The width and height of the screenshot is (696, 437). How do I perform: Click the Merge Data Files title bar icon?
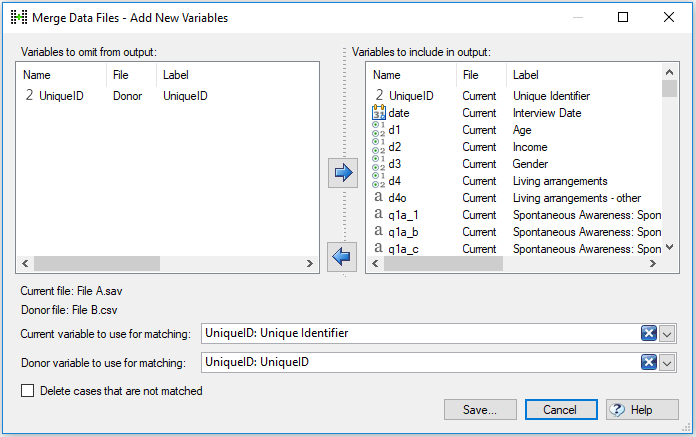coord(19,17)
